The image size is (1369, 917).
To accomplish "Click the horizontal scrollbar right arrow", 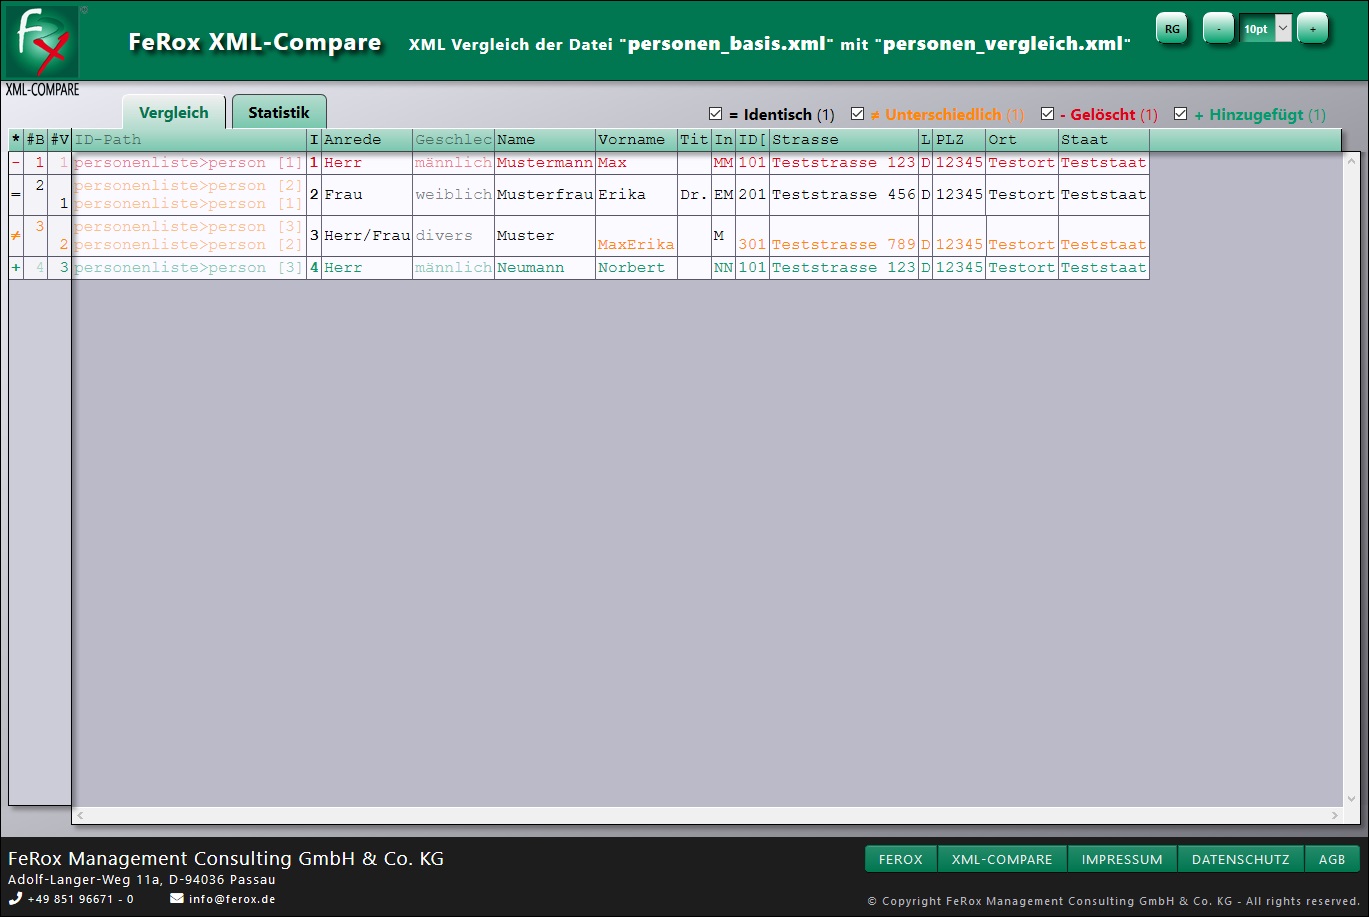I will click(x=1335, y=816).
